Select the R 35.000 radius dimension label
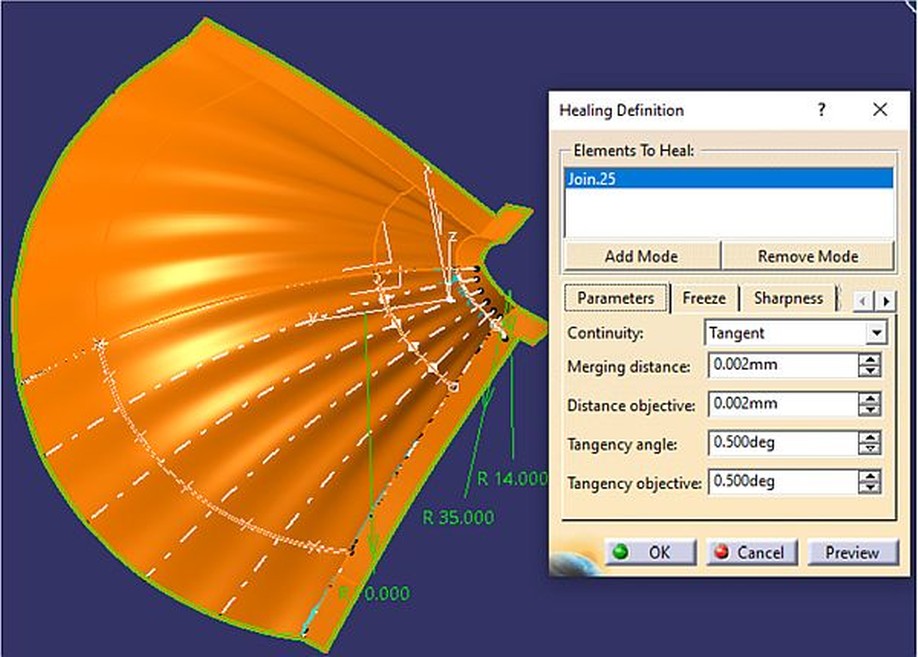The width and height of the screenshot is (918, 657). coord(458,517)
